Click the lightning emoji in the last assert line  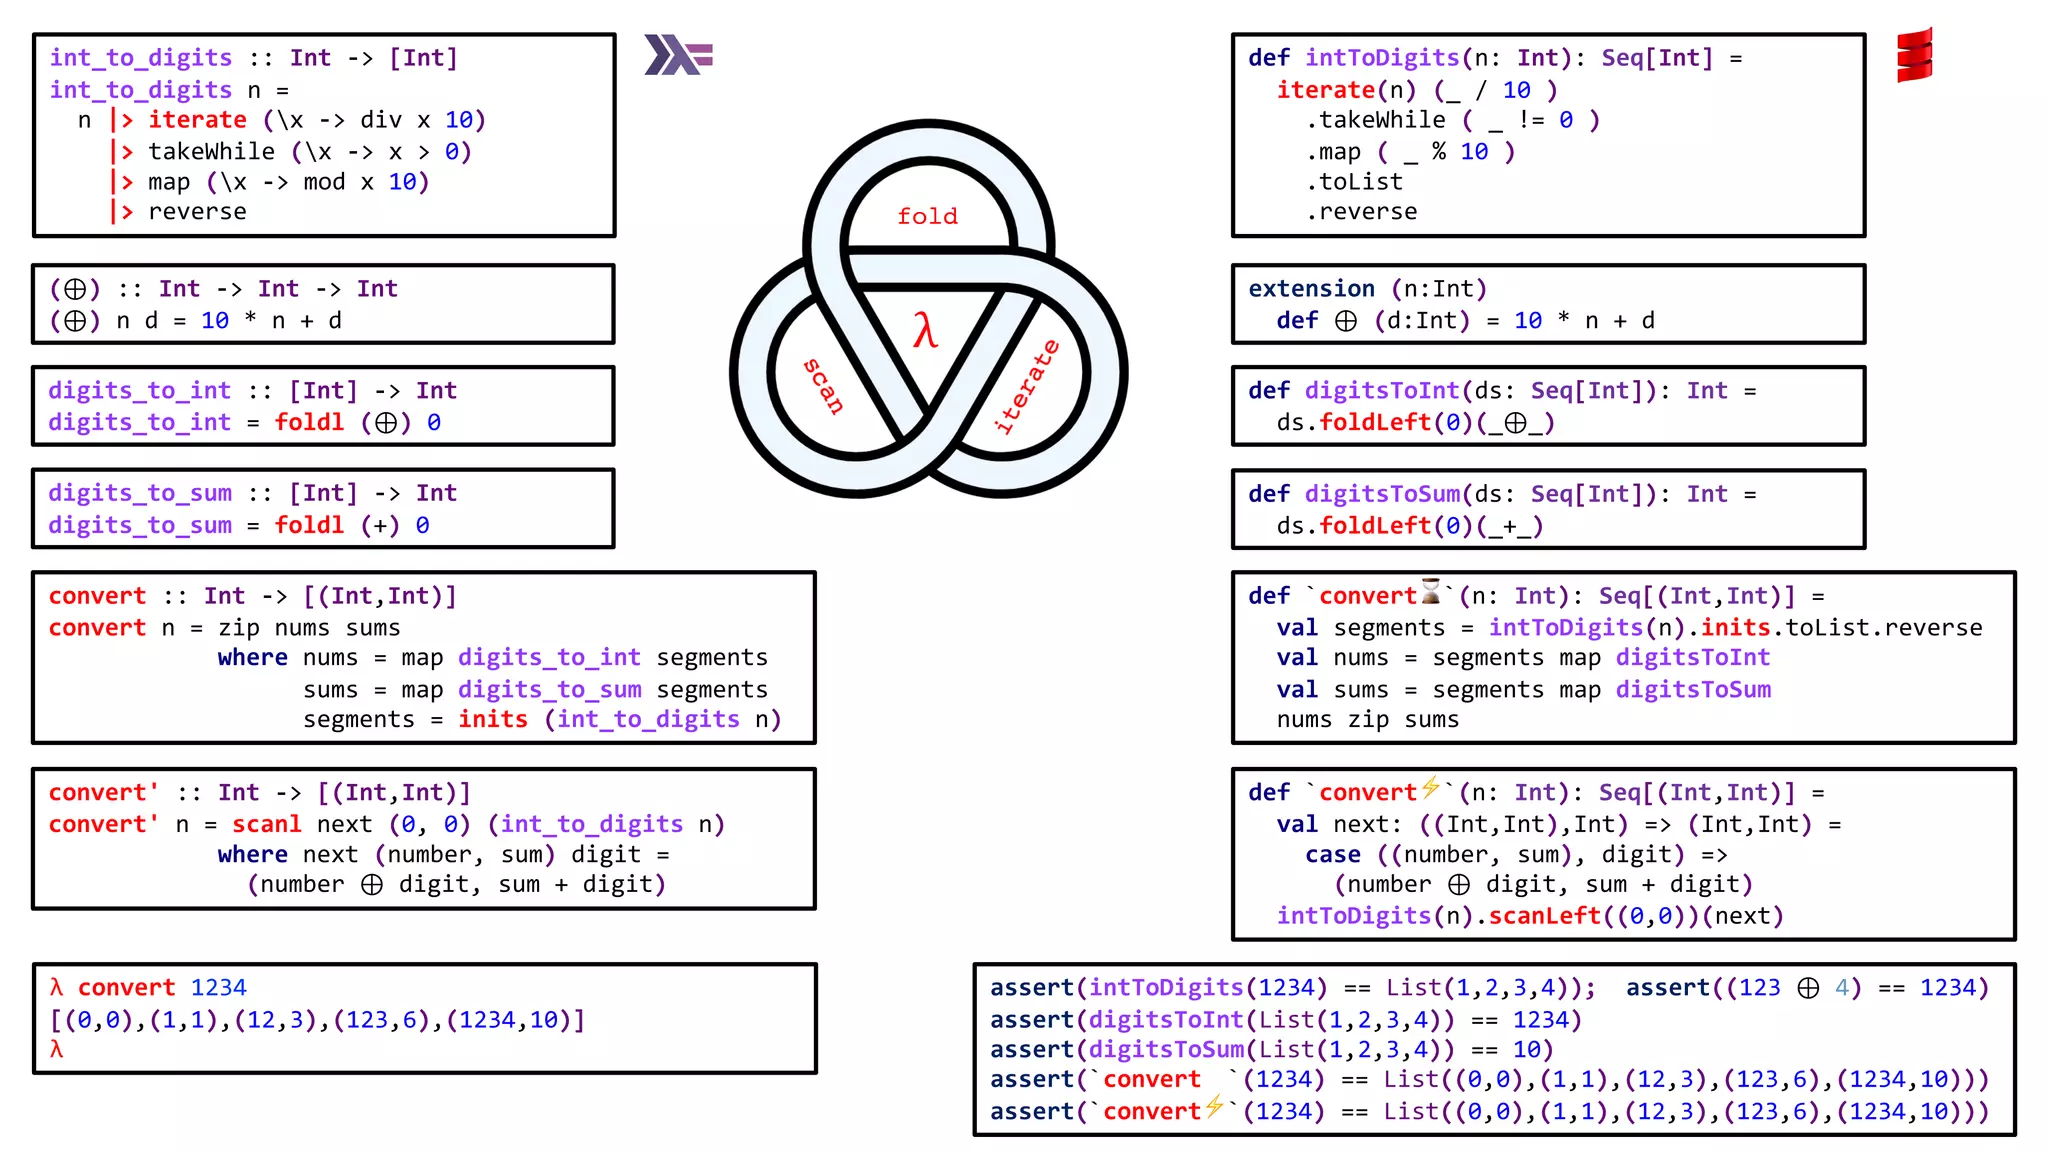pos(1215,1106)
